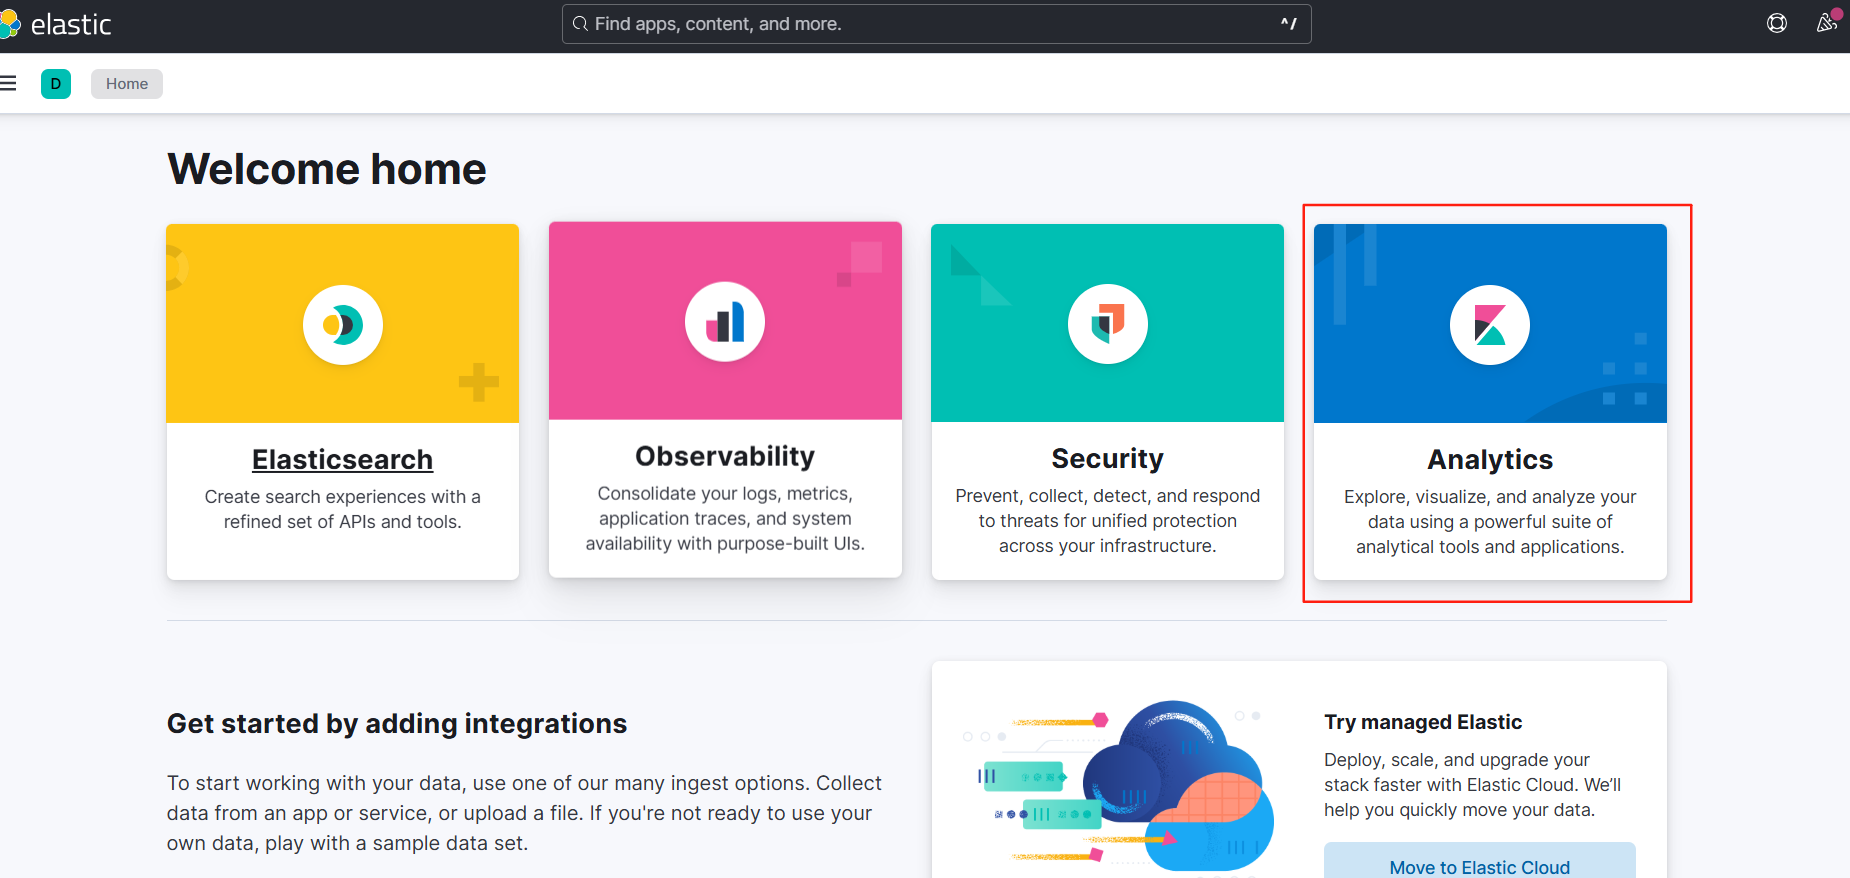Open the Default space selector avatar
1850x878 pixels.
56,84
